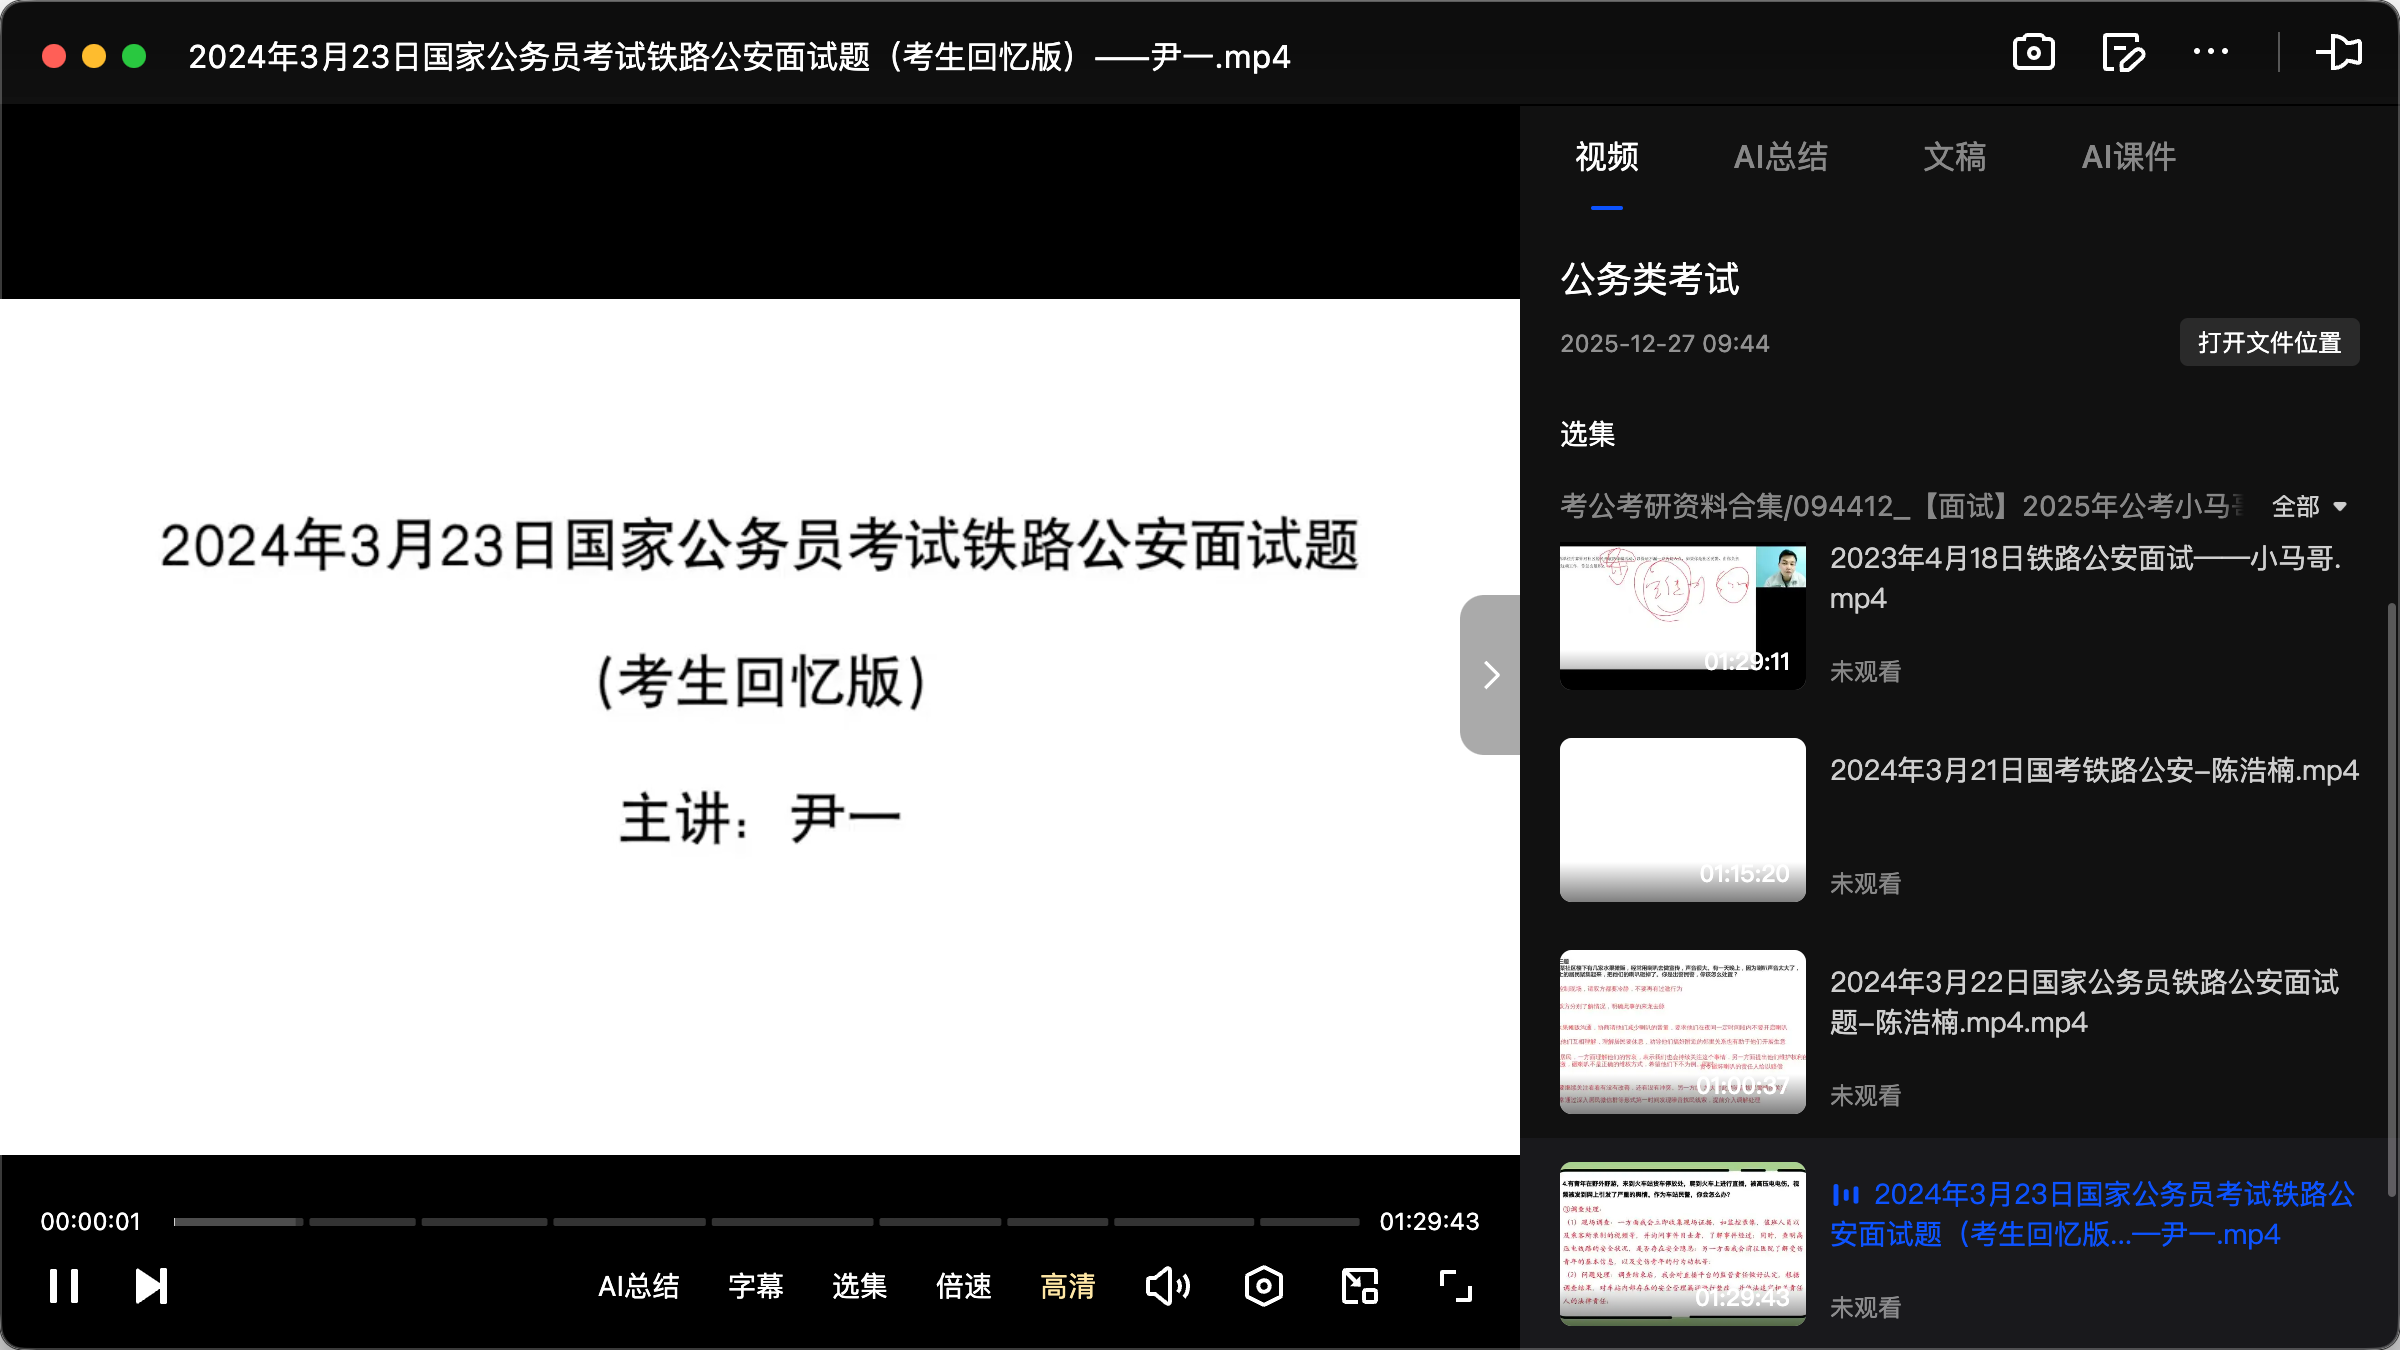Click the 打开文件位置 button
The height and width of the screenshot is (1350, 2400).
2268,342
